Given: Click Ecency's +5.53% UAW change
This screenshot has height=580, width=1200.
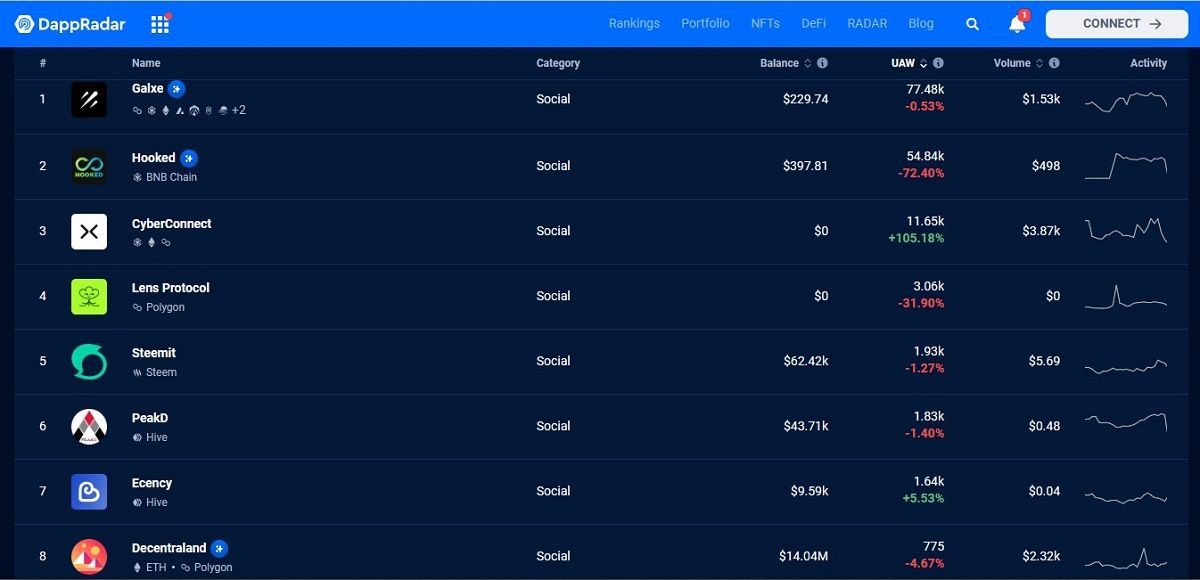Looking at the screenshot, I should click(x=923, y=498).
